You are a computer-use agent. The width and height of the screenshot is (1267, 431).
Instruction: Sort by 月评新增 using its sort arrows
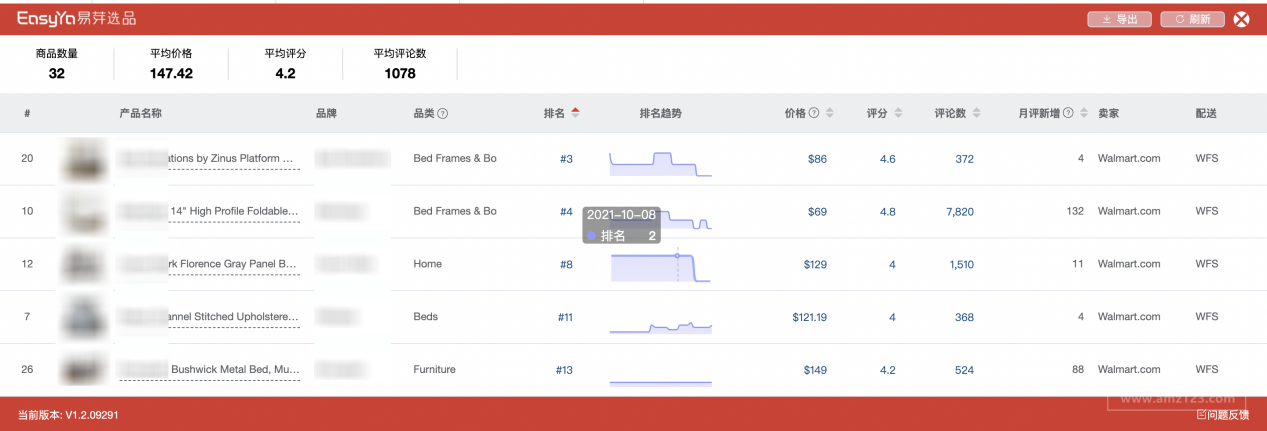[x=1084, y=113]
